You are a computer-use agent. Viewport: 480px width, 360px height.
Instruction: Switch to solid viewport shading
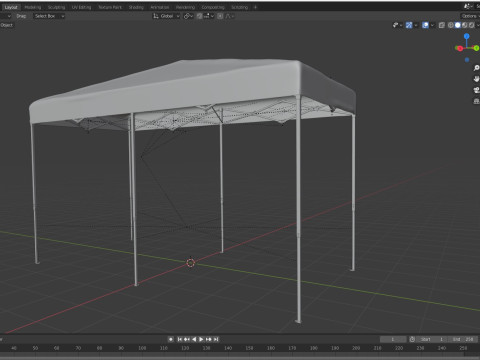click(x=458, y=25)
